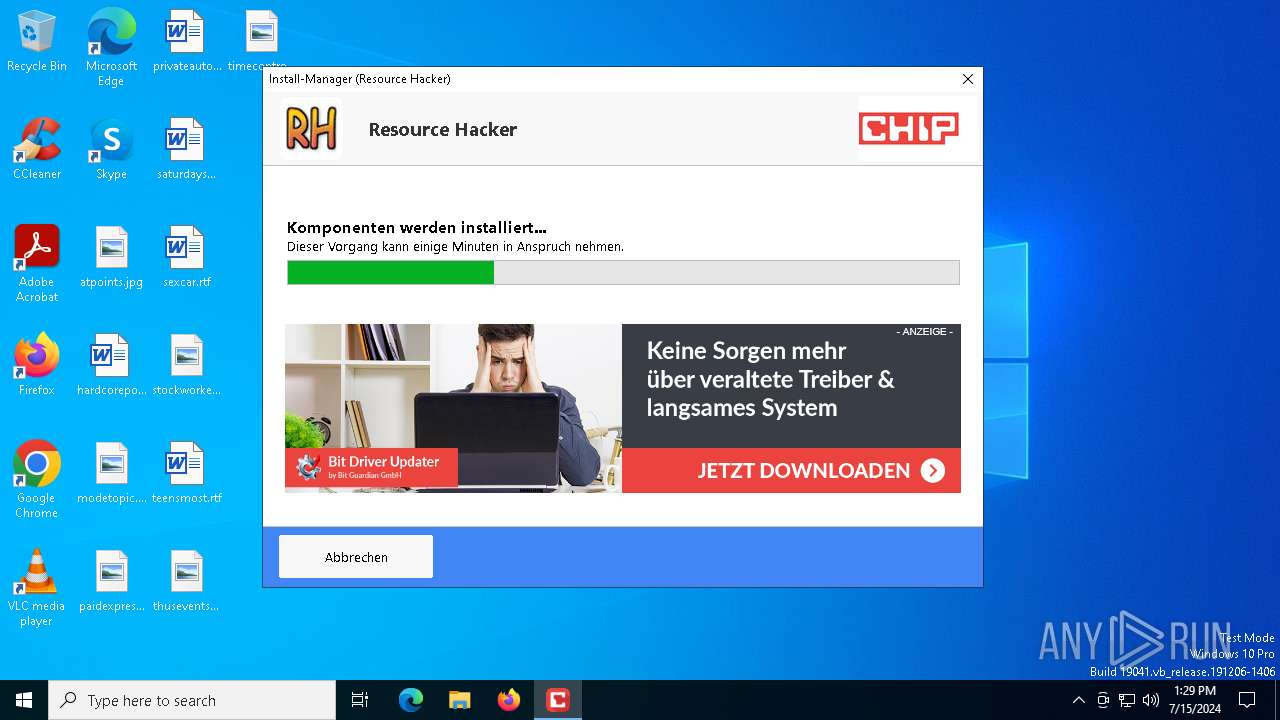The width and height of the screenshot is (1280, 720).
Task: Cancel installation with Abbrechen button
Action: [356, 557]
